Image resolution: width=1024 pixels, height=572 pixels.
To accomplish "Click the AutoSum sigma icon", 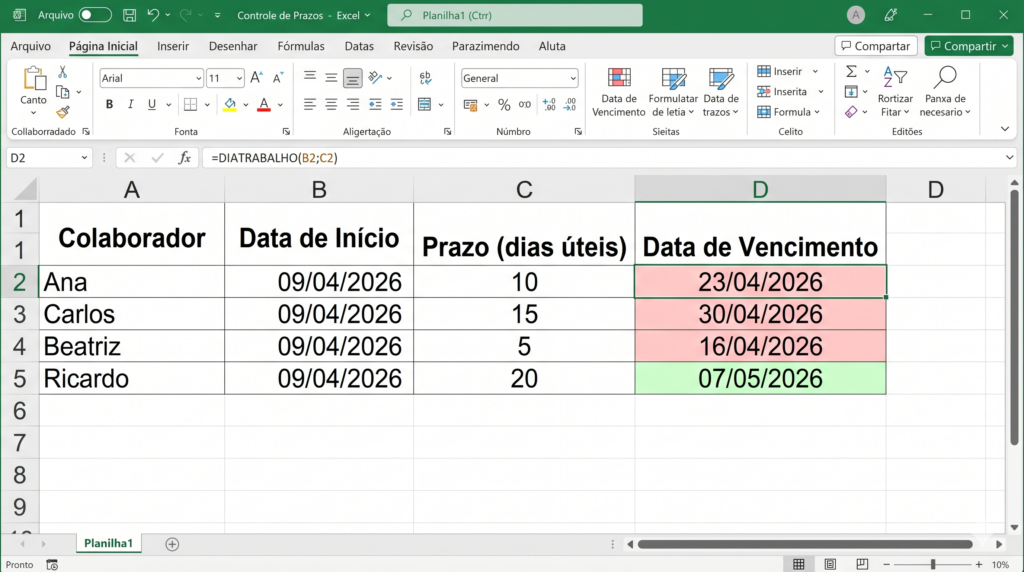I will [x=852, y=71].
